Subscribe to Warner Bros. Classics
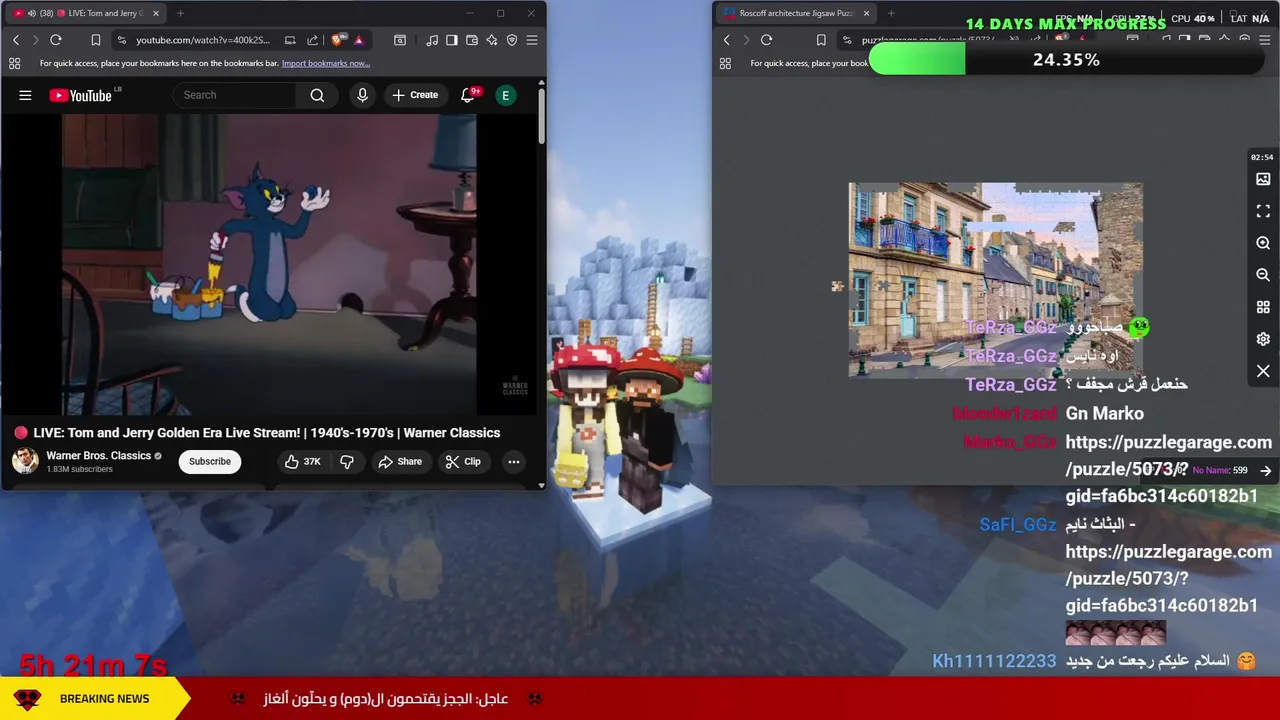 coord(210,461)
